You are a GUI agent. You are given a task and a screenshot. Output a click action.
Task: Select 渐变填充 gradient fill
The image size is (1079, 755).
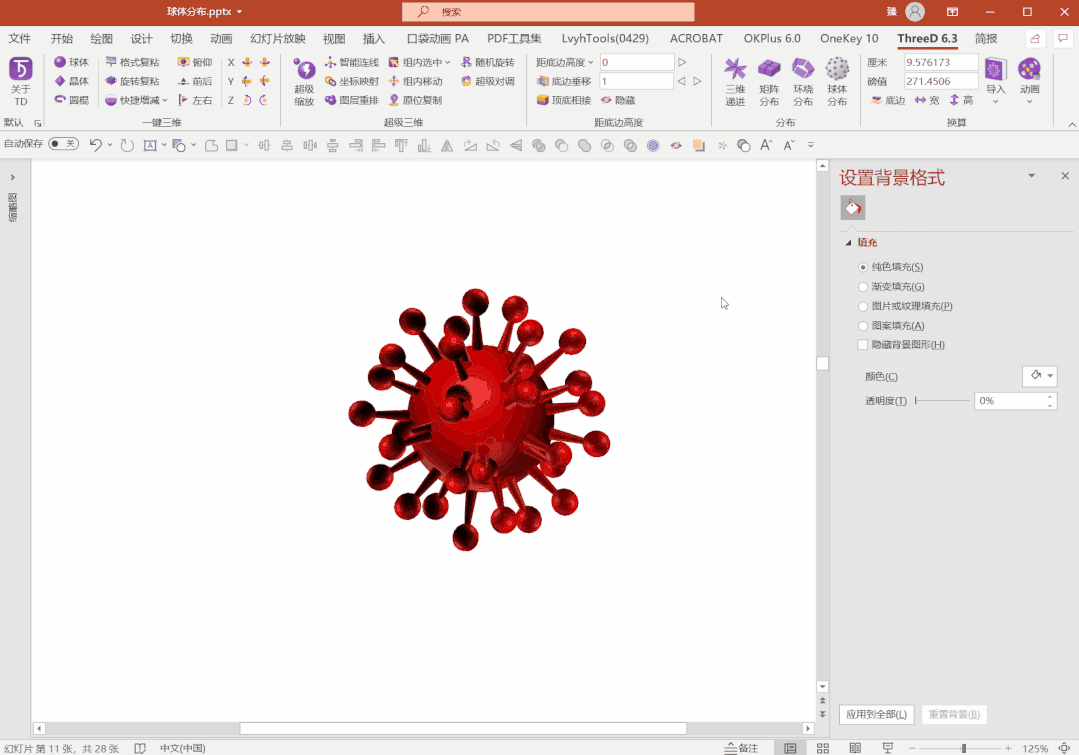click(863, 286)
